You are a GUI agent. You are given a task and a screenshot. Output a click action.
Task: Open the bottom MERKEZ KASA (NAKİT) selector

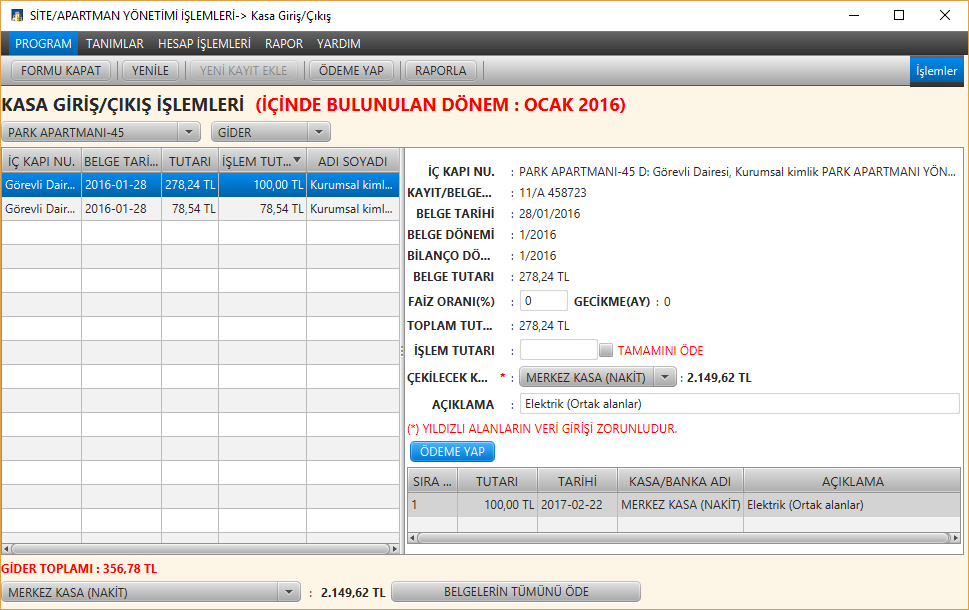tap(291, 591)
